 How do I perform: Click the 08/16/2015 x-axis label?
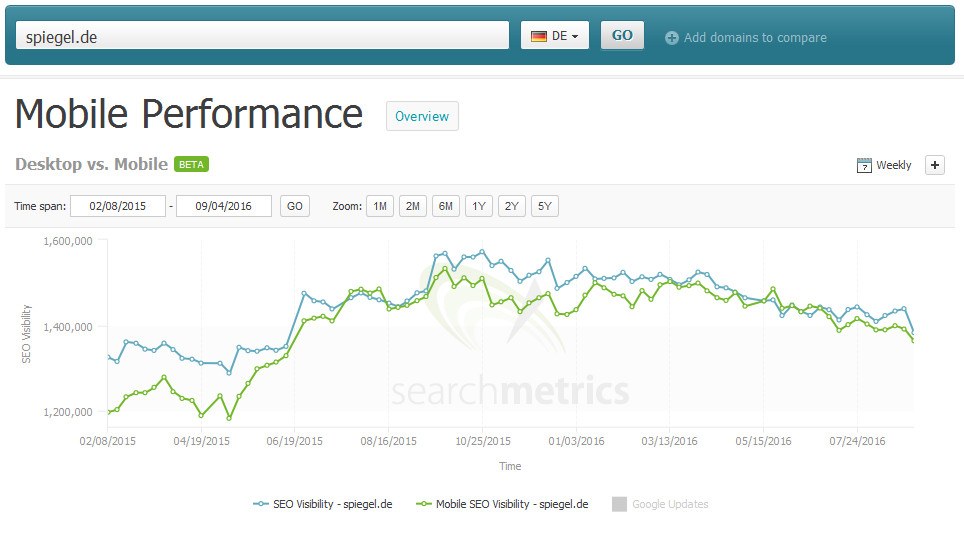pyautogui.click(x=389, y=441)
